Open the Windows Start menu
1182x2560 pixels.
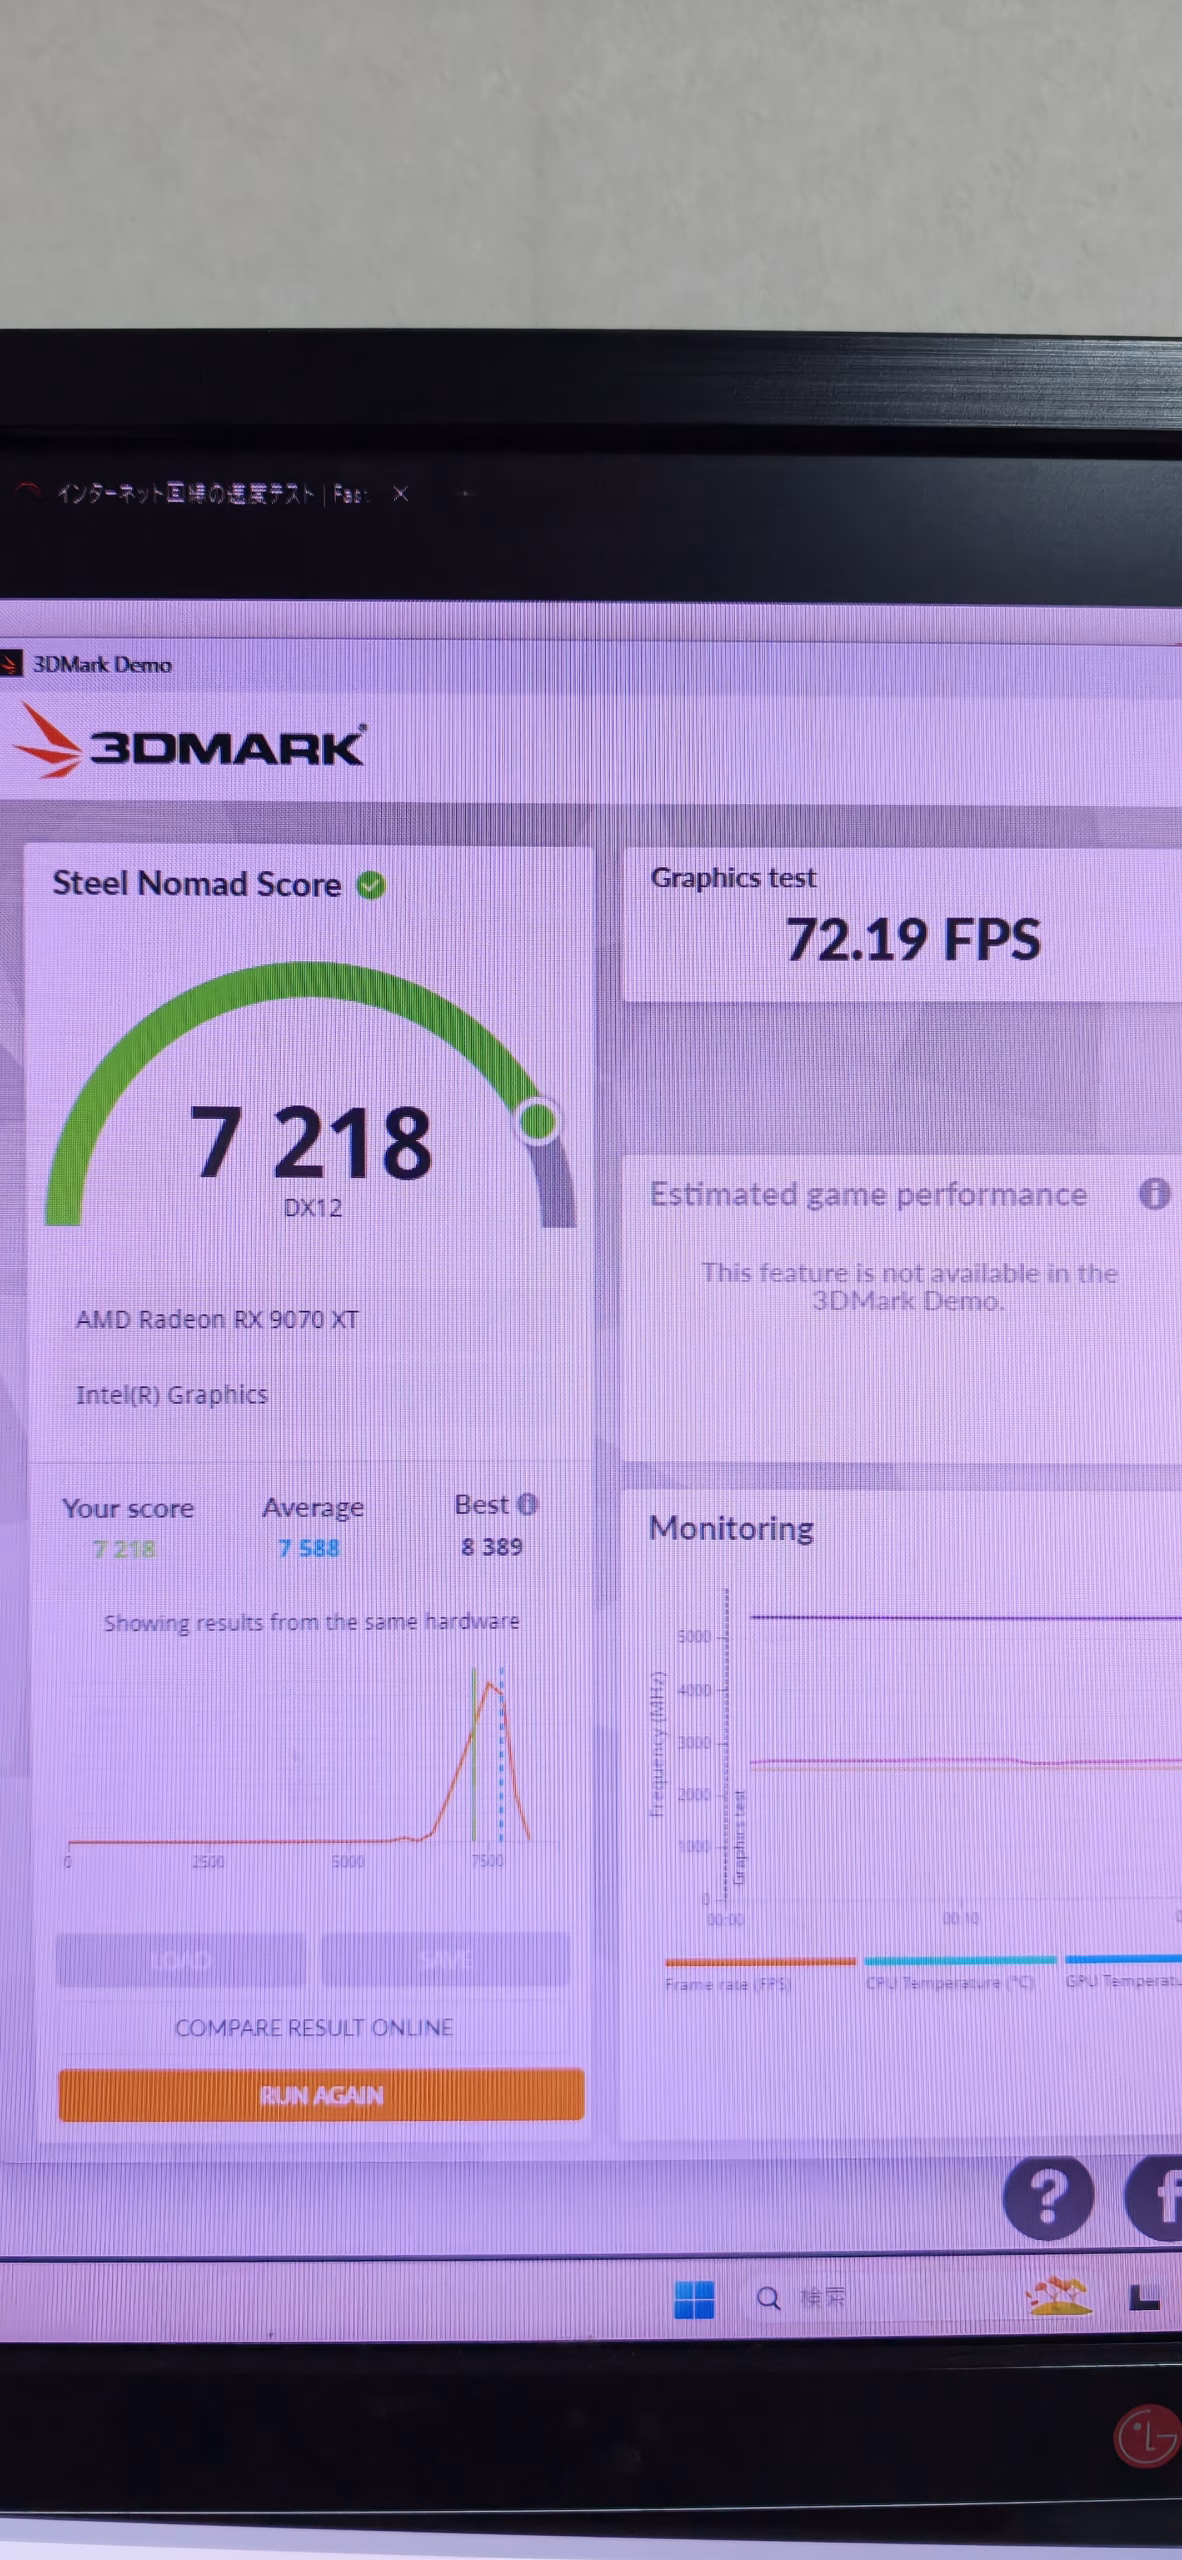[694, 2299]
